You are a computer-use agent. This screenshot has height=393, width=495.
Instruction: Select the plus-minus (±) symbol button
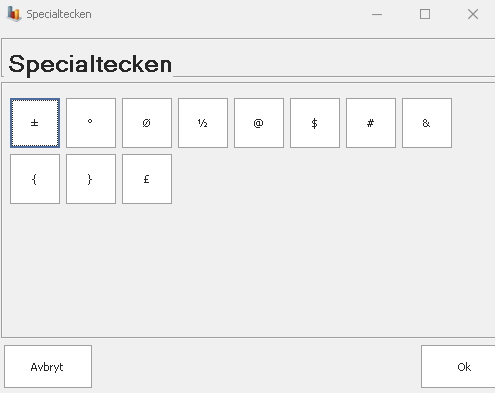35,123
